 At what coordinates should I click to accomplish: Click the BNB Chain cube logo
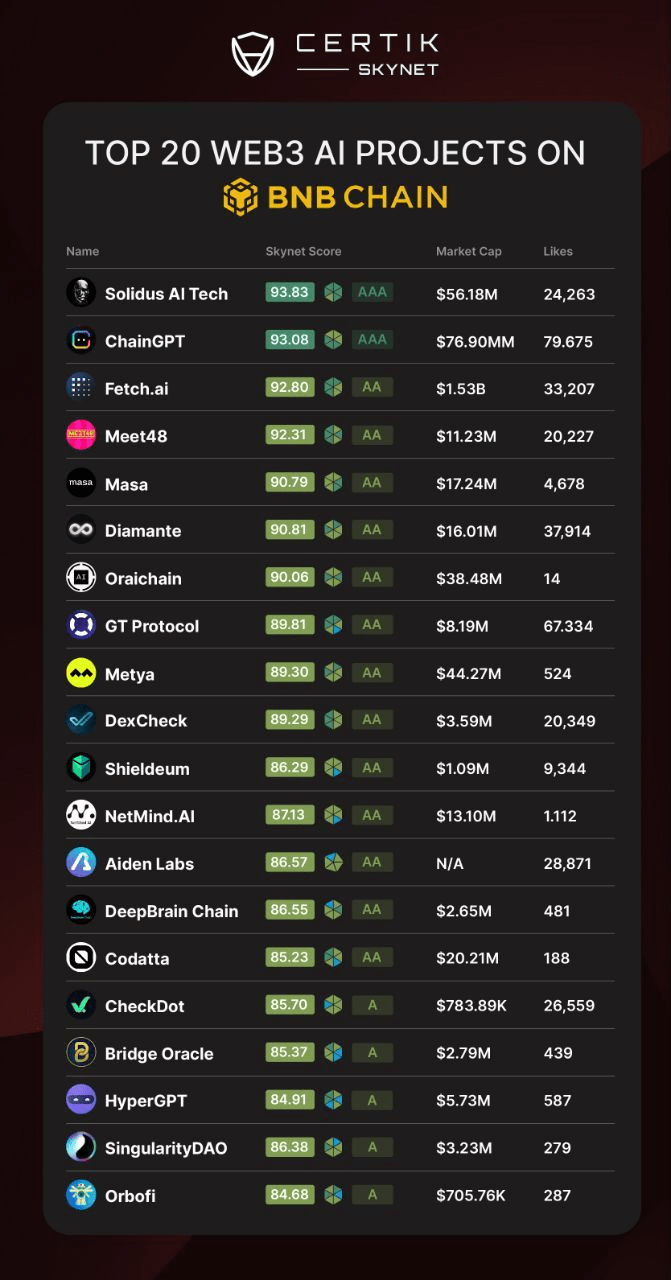[x=241, y=197]
